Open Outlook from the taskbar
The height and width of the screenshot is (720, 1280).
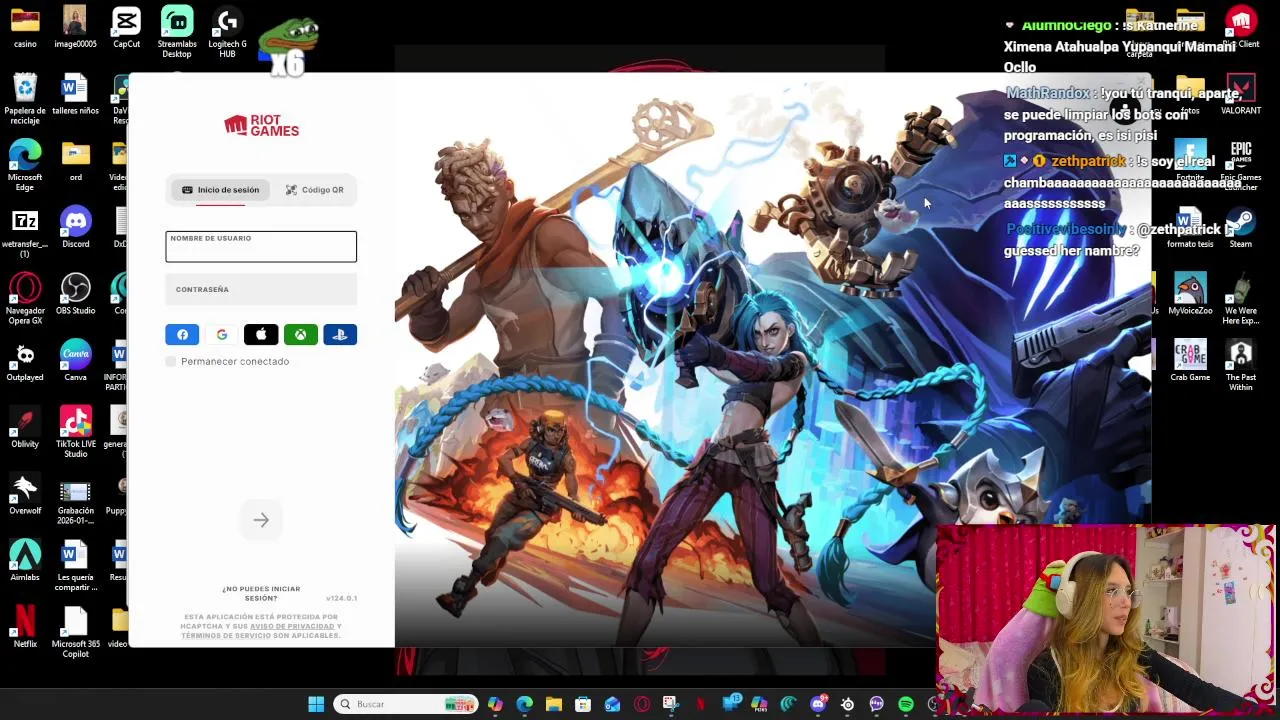[612, 704]
